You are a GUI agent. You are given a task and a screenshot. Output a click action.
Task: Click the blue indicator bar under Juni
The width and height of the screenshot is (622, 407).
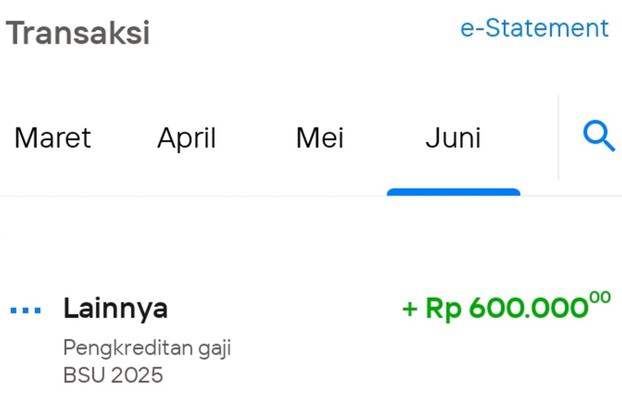click(453, 191)
